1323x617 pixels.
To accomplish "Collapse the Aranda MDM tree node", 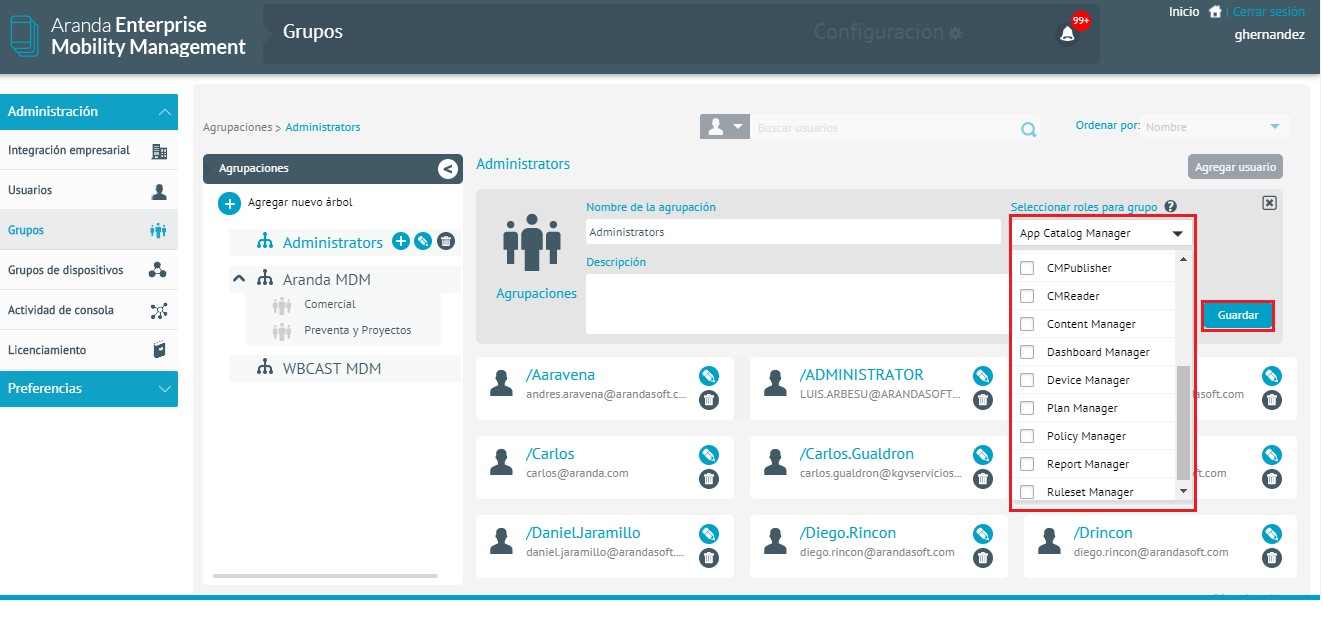I will [239, 279].
